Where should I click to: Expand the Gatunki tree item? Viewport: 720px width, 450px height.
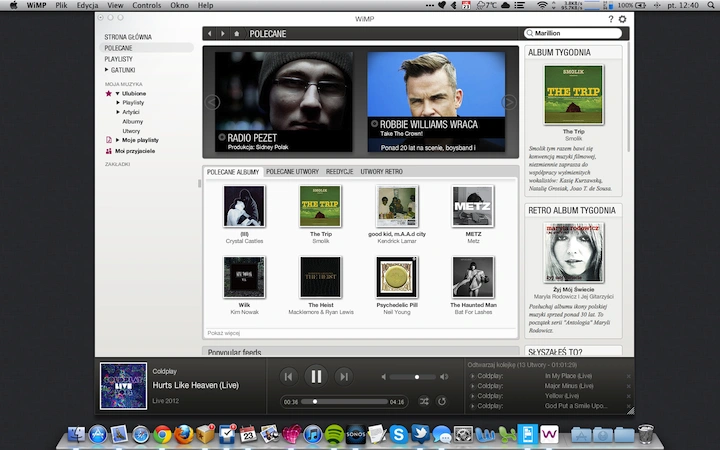107,70
